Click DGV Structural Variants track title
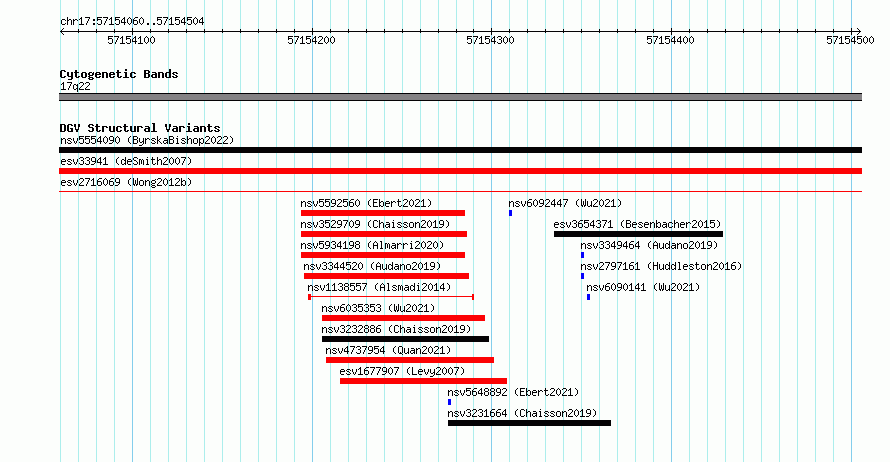Image resolution: width=890 pixels, height=462 pixels. coord(140,128)
